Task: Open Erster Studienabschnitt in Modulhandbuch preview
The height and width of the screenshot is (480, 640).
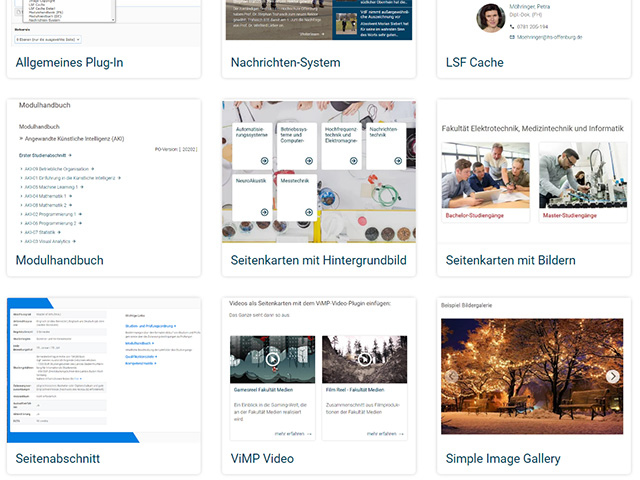Action: [x=45, y=156]
